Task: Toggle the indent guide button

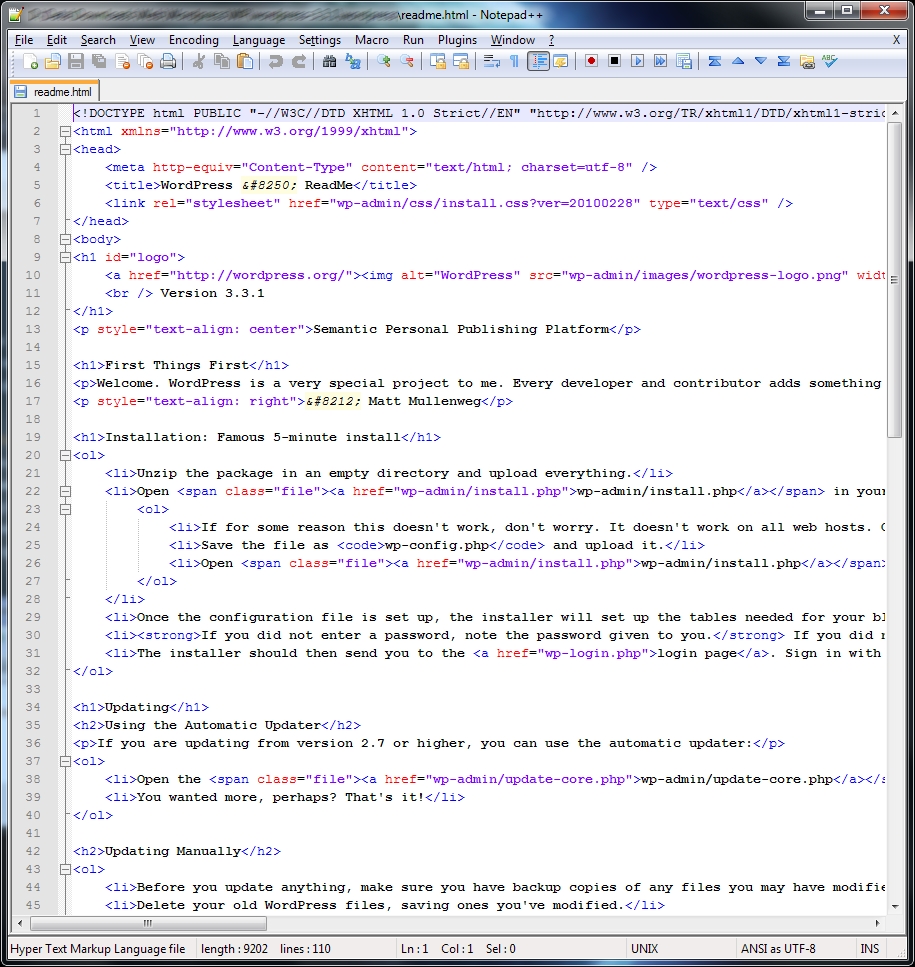Action: 538,61
